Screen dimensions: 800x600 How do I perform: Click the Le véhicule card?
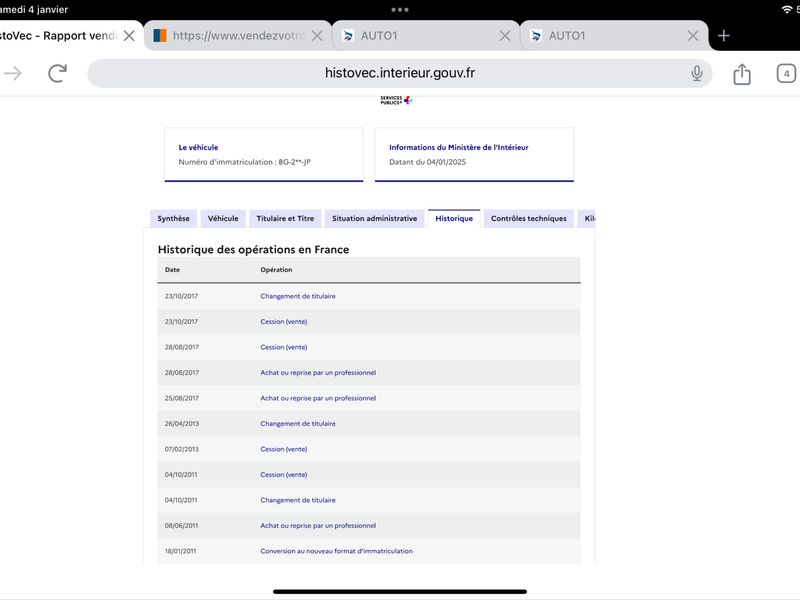point(264,155)
